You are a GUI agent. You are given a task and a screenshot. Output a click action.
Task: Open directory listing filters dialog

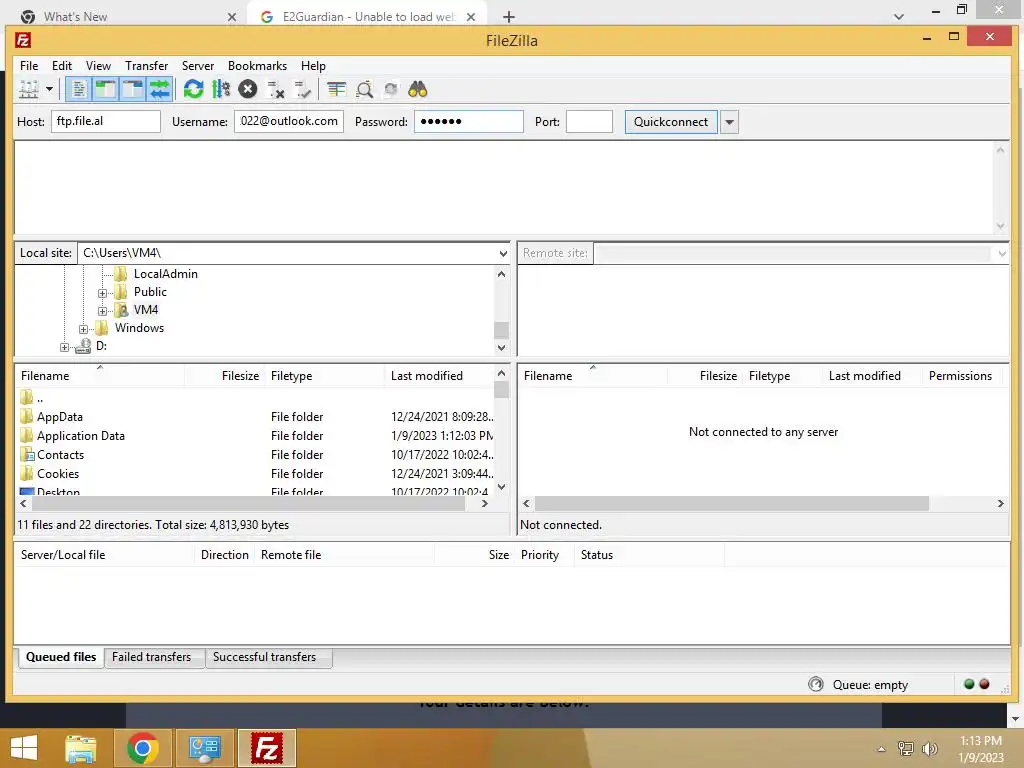337,89
